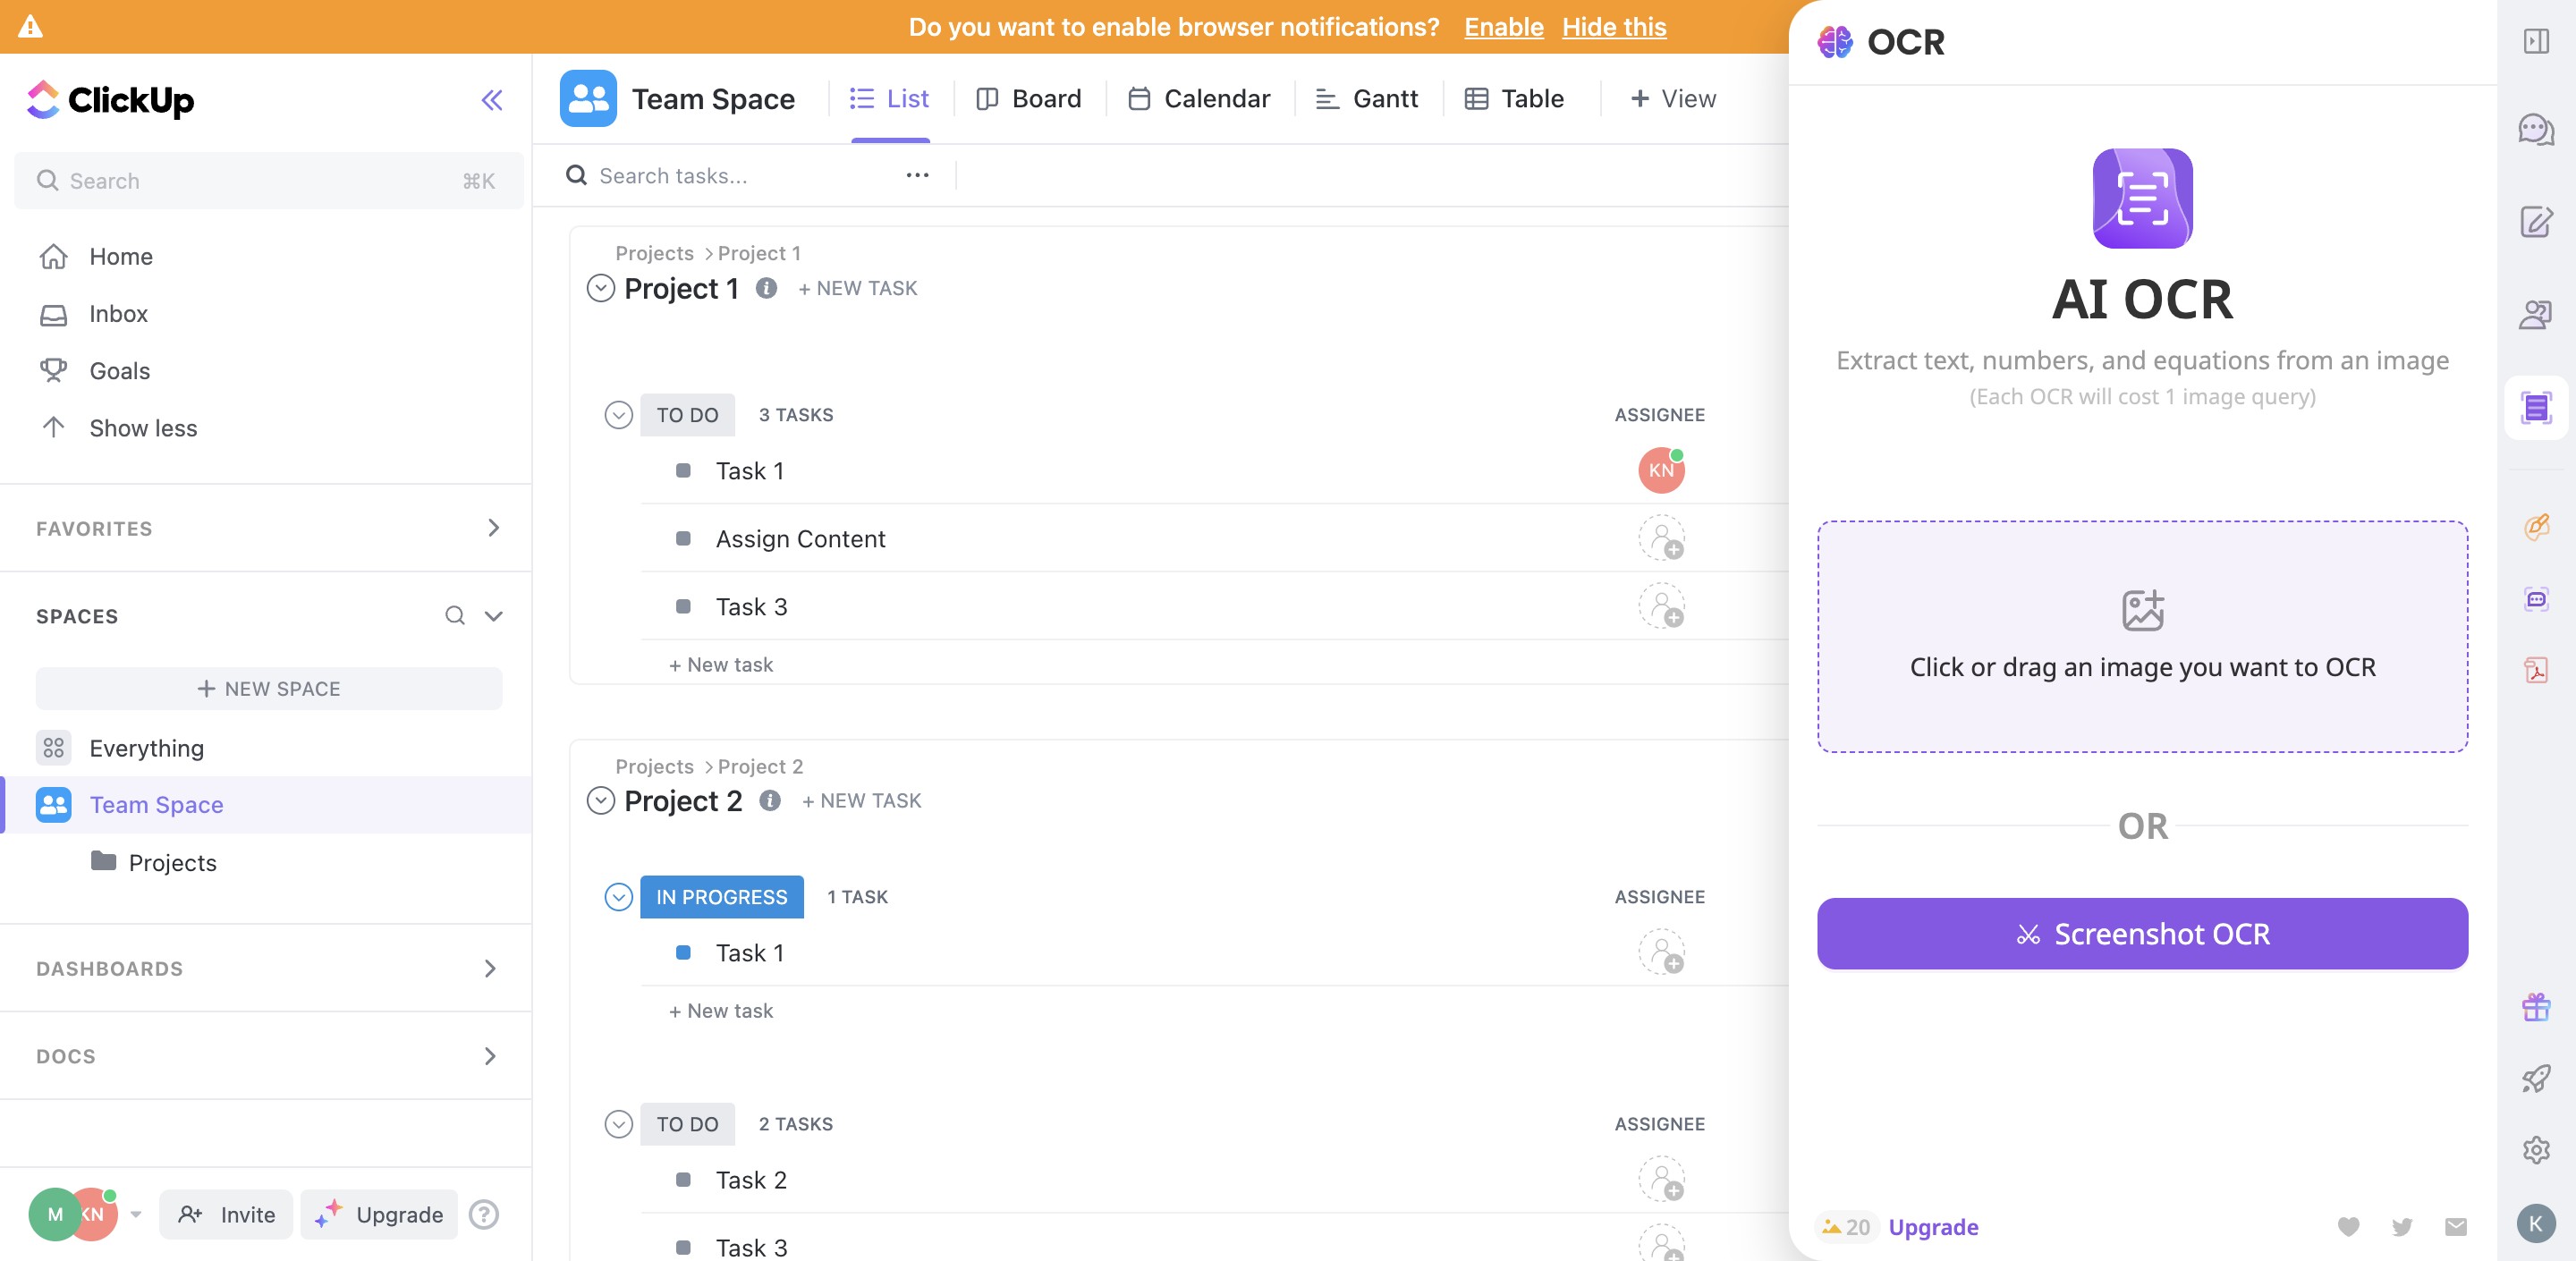The image size is (2576, 1261).
Task: Switch to the Table view tab
Action: pyautogui.click(x=1515, y=99)
